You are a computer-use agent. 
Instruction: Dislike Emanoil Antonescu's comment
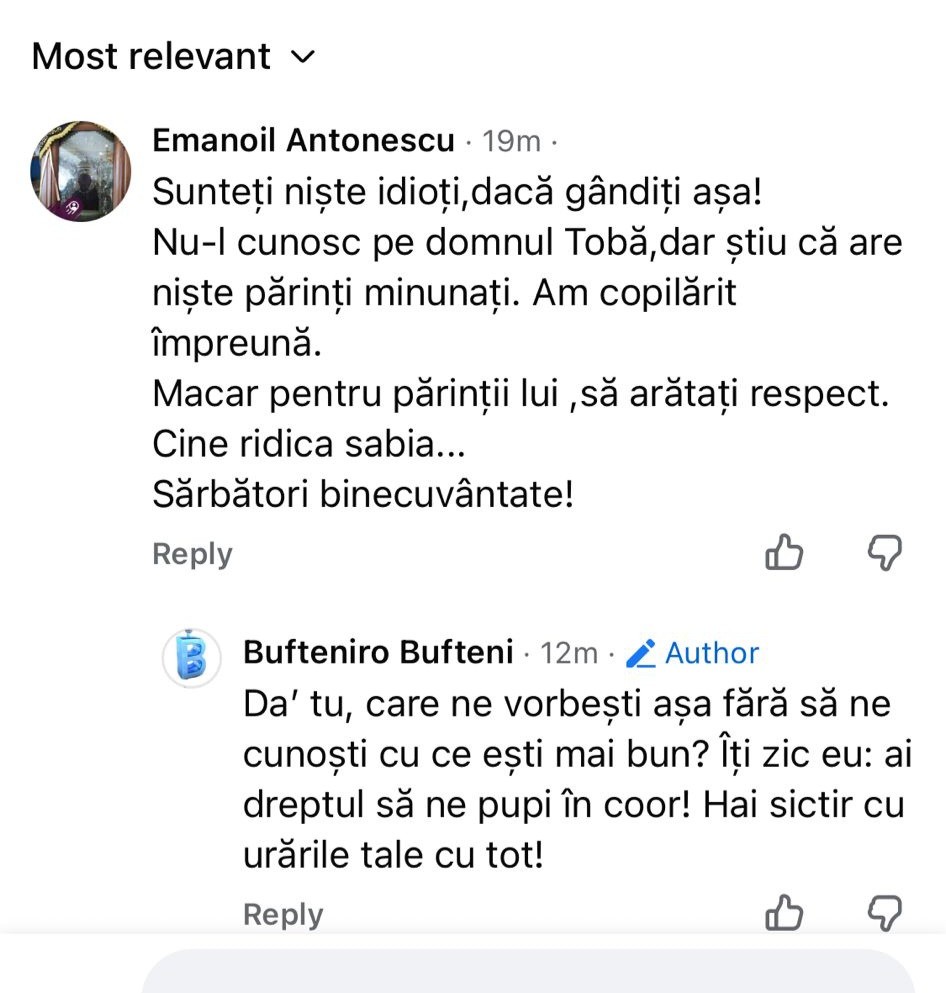884,552
